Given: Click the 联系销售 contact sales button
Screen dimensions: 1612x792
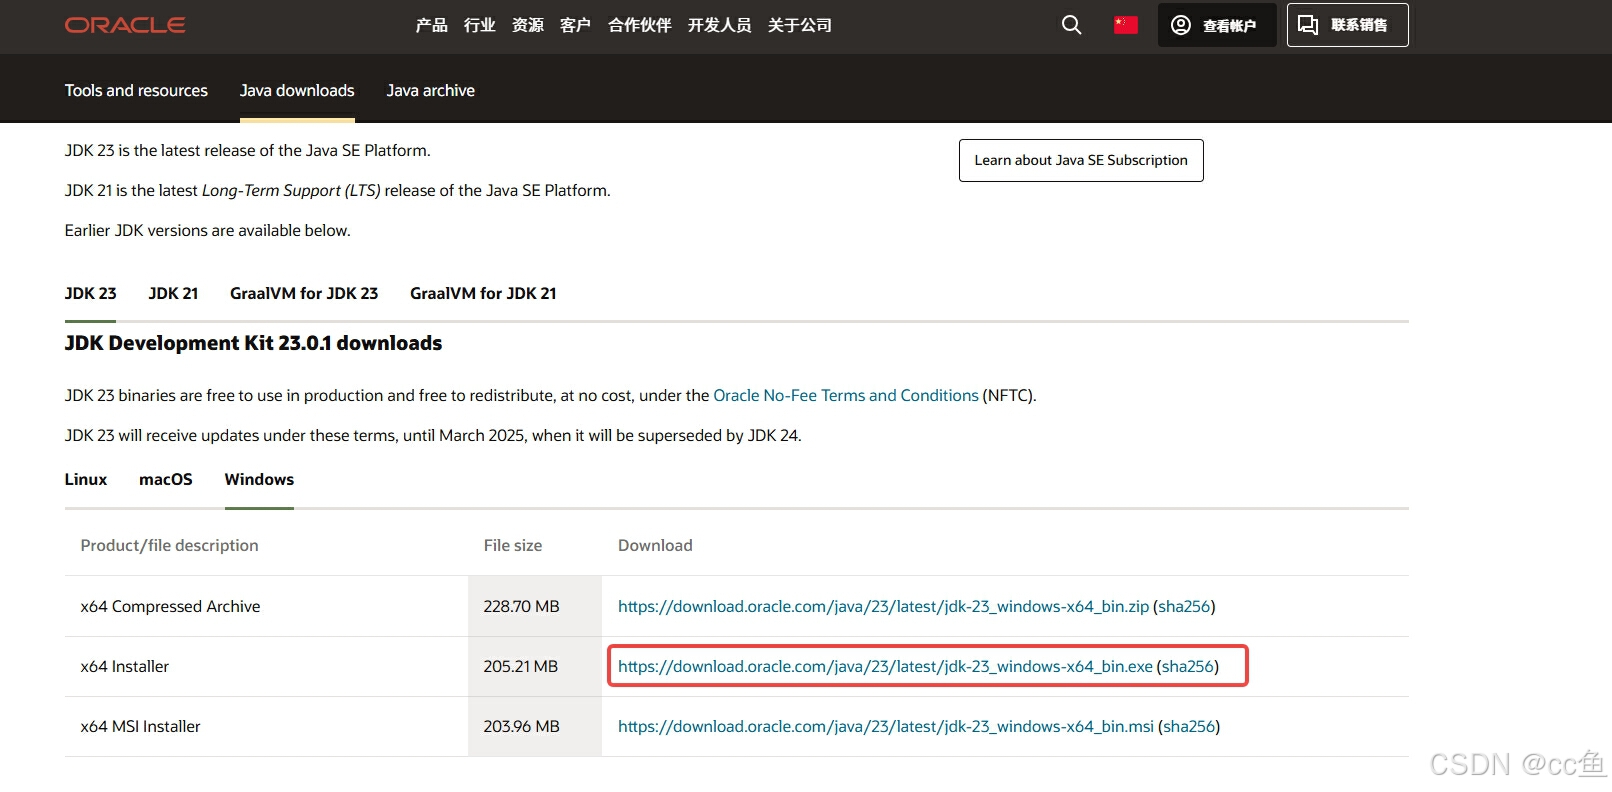Looking at the screenshot, I should 1347,25.
